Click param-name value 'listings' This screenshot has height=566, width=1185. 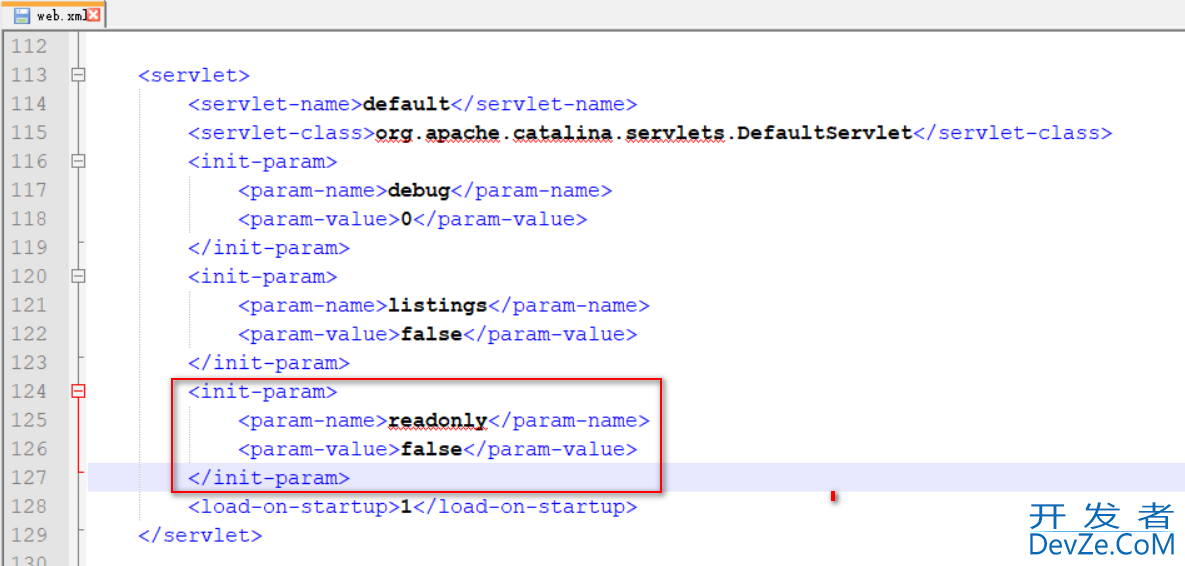(x=437, y=305)
